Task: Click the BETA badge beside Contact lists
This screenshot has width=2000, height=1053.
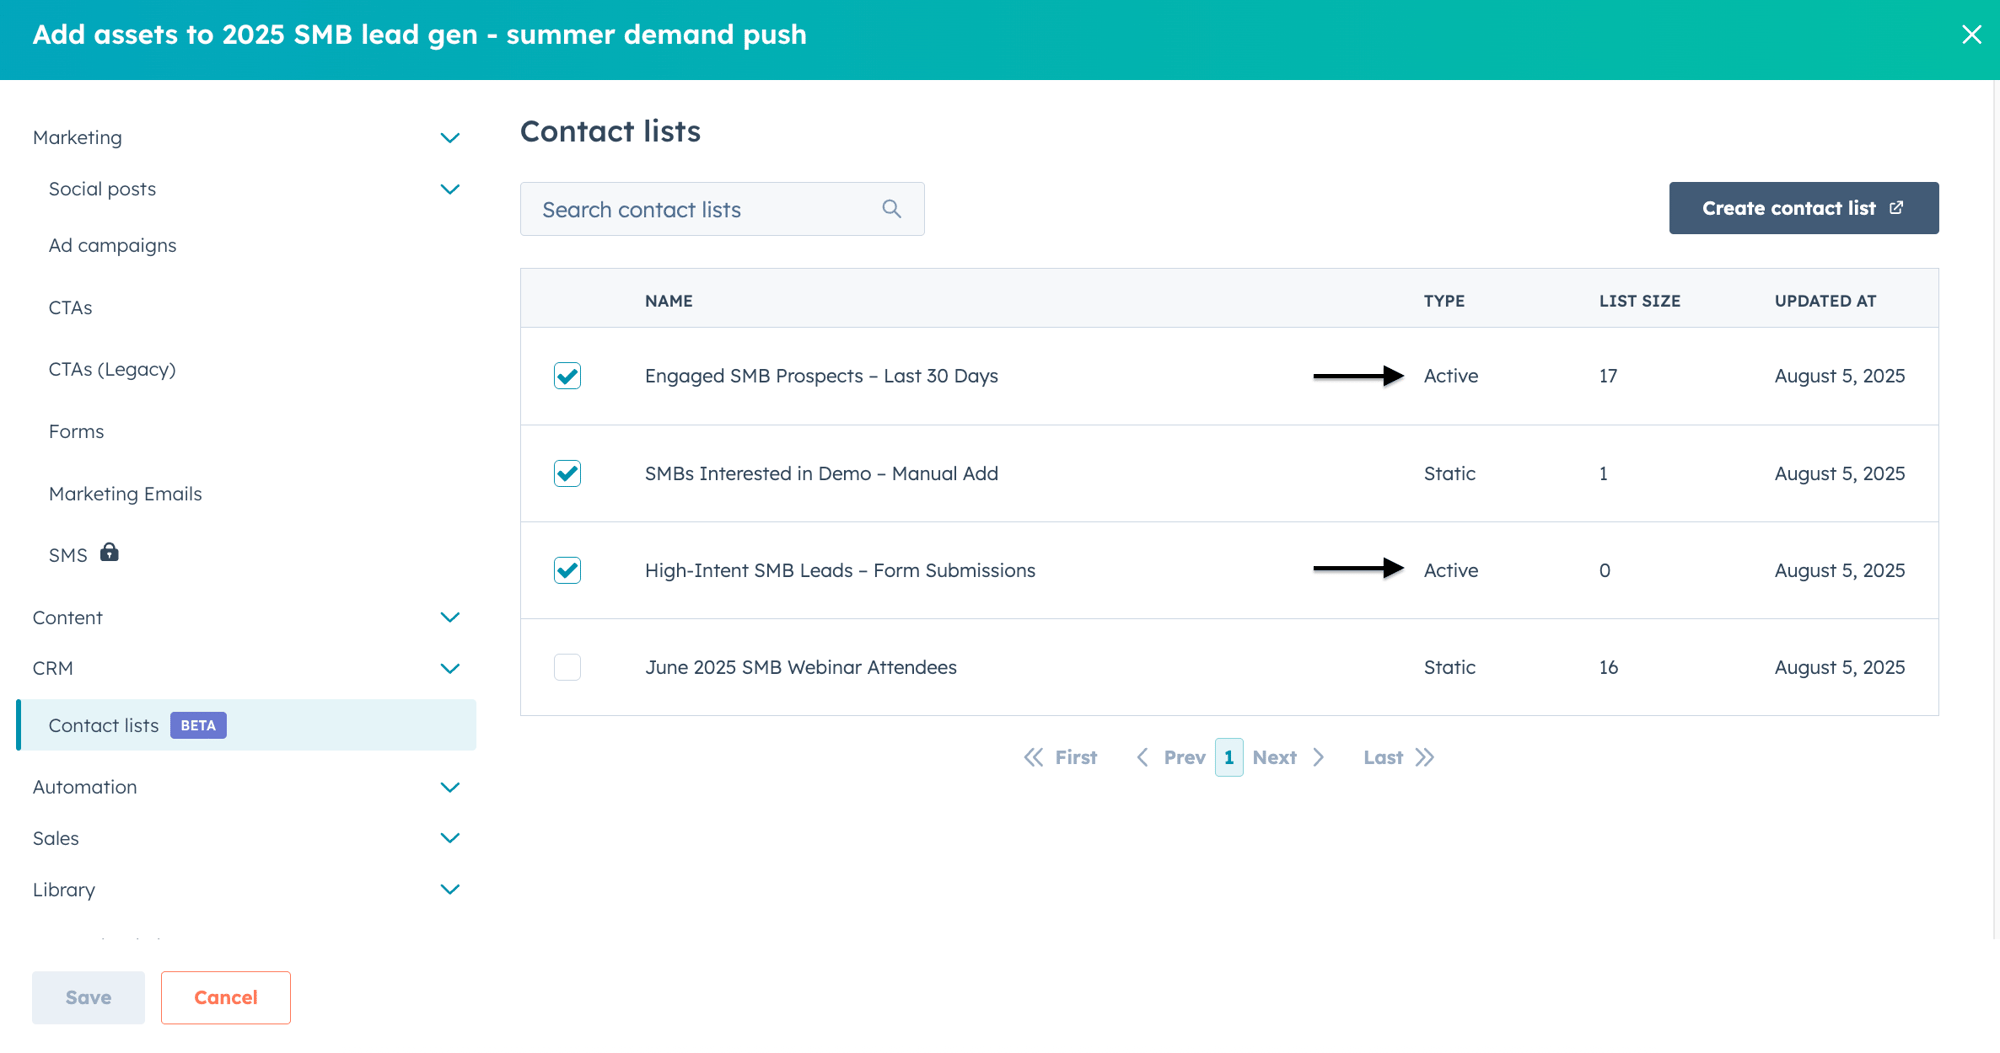Action: (x=198, y=725)
